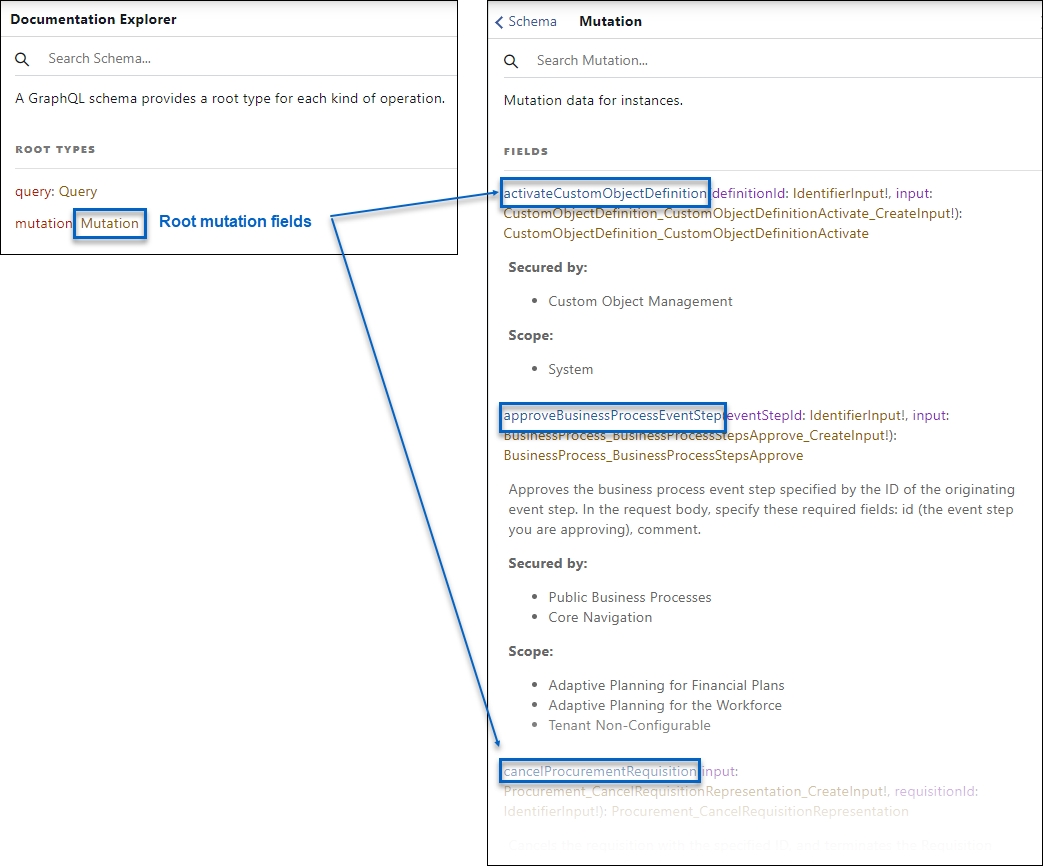The height and width of the screenshot is (866, 1043).
Task: Click the 'Mutation' panel title
Action: [610, 21]
